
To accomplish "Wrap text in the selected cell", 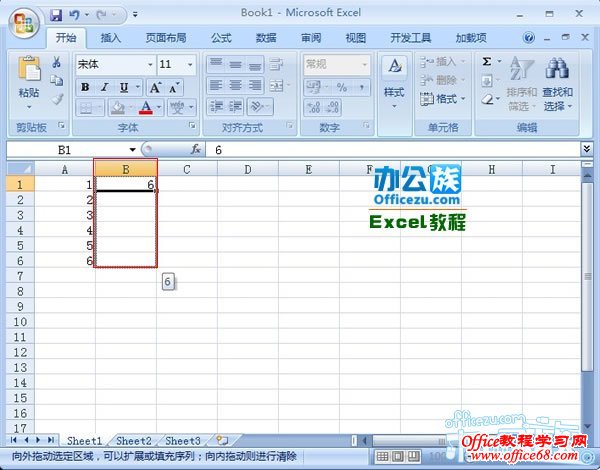I will click(x=276, y=64).
